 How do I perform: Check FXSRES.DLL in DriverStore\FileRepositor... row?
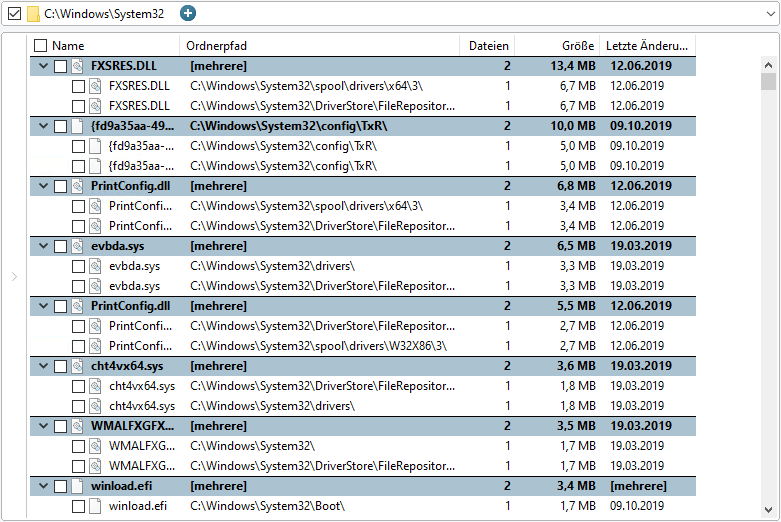click(78, 106)
